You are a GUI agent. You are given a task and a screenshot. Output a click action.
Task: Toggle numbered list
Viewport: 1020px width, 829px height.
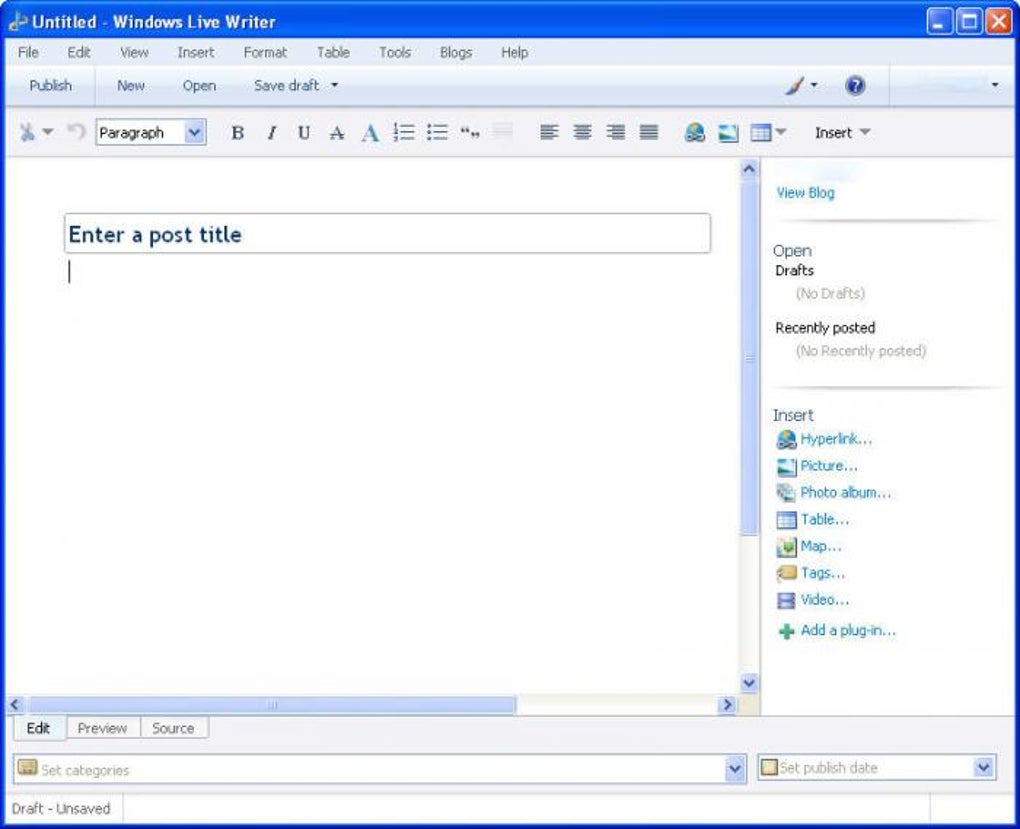pyautogui.click(x=404, y=133)
